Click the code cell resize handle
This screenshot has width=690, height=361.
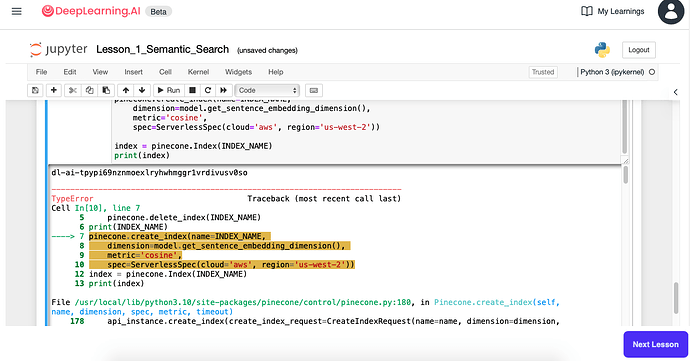coord(625,161)
